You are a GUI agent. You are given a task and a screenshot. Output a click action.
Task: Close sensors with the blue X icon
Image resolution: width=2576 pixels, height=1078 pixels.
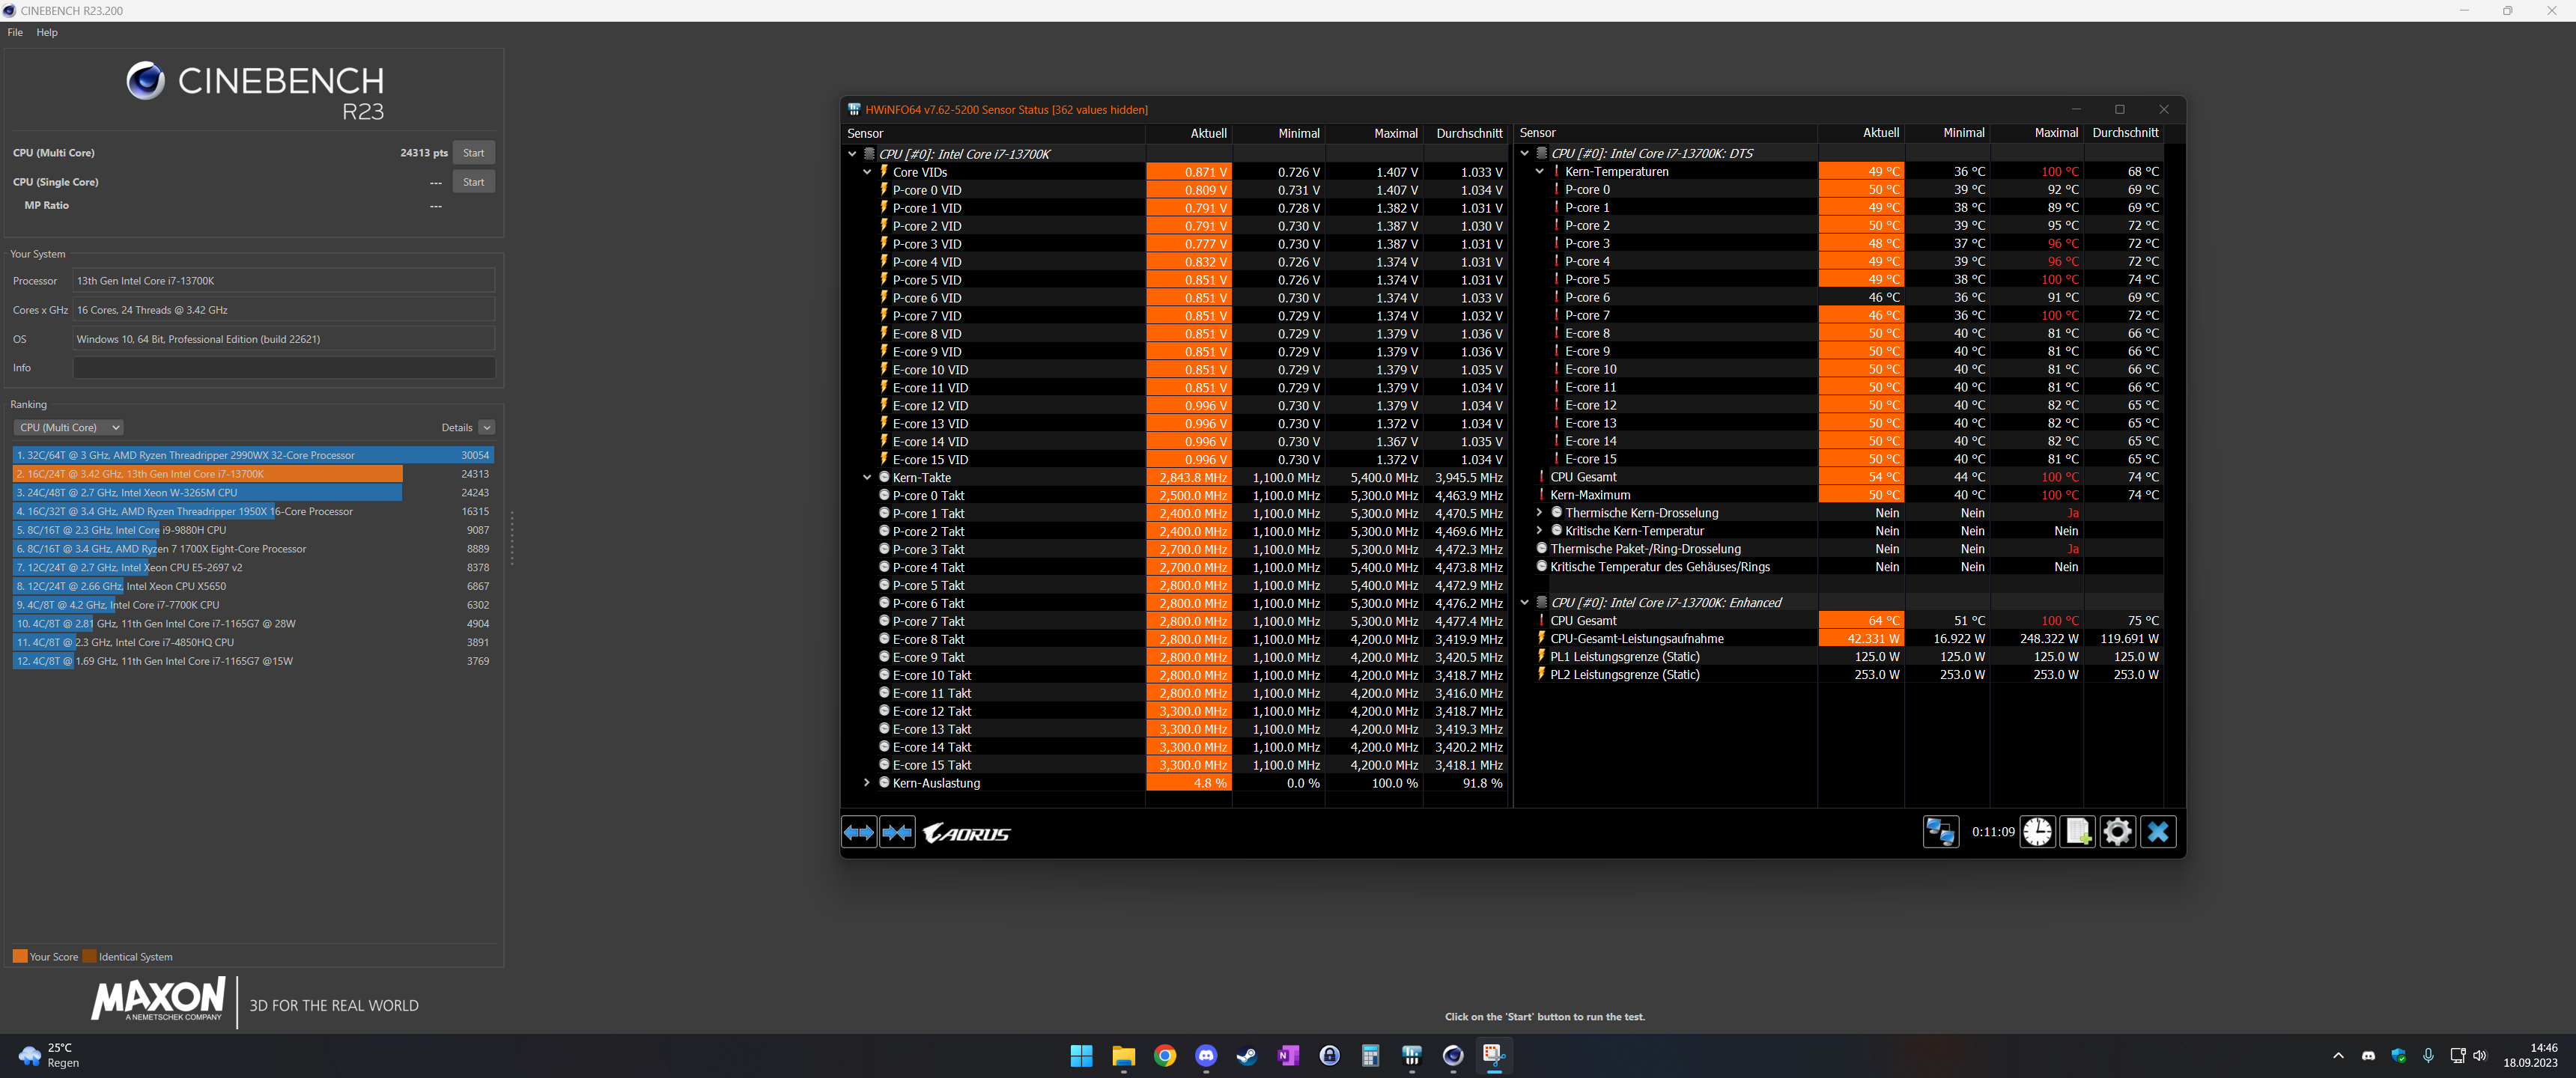click(x=2158, y=832)
